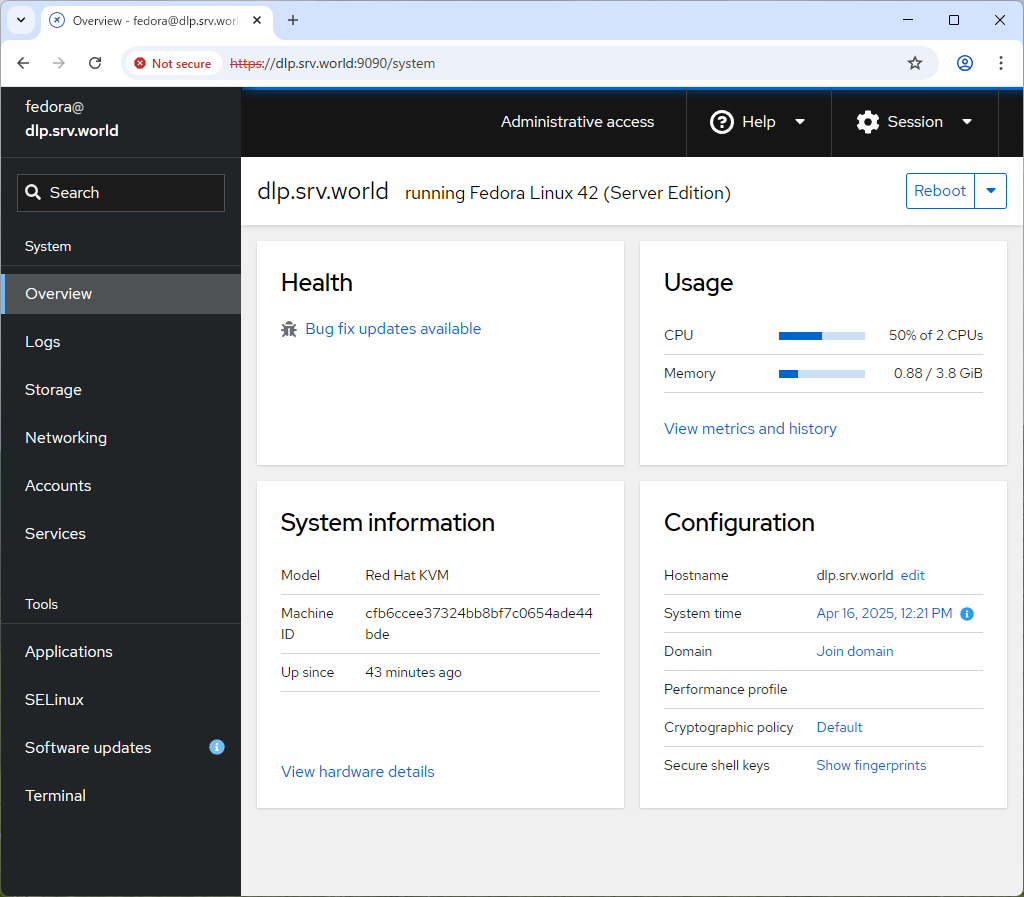Click the info badge next to Software updates
This screenshot has width=1024, height=897.
pos(217,747)
